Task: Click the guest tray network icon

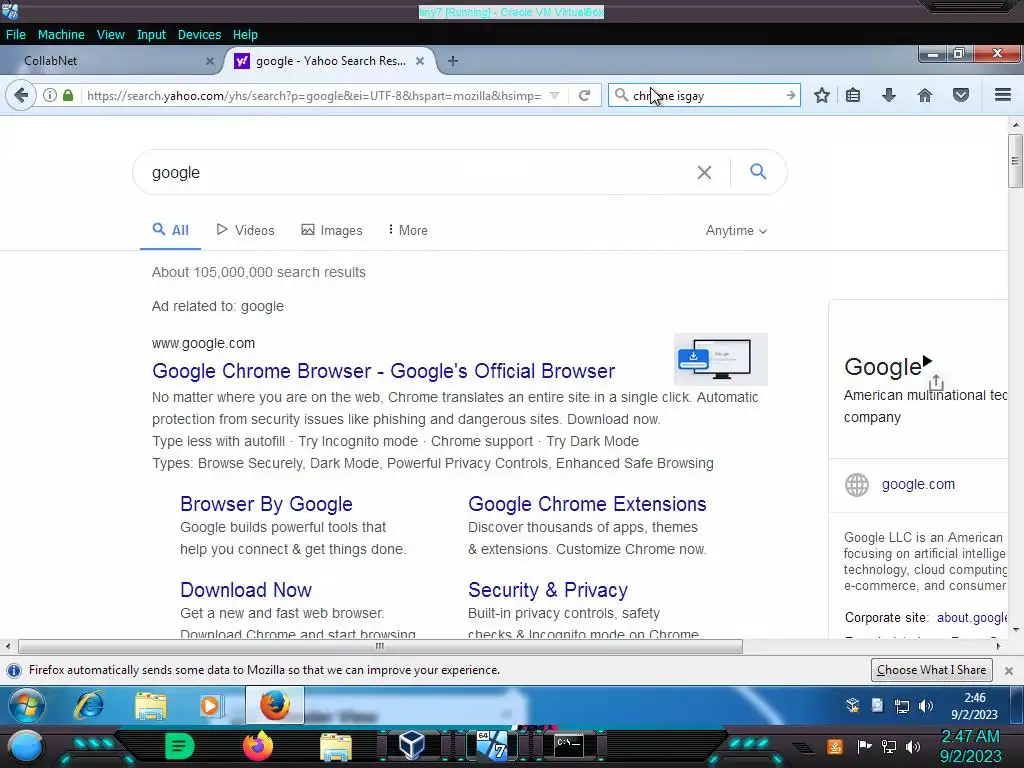Action: click(902, 706)
